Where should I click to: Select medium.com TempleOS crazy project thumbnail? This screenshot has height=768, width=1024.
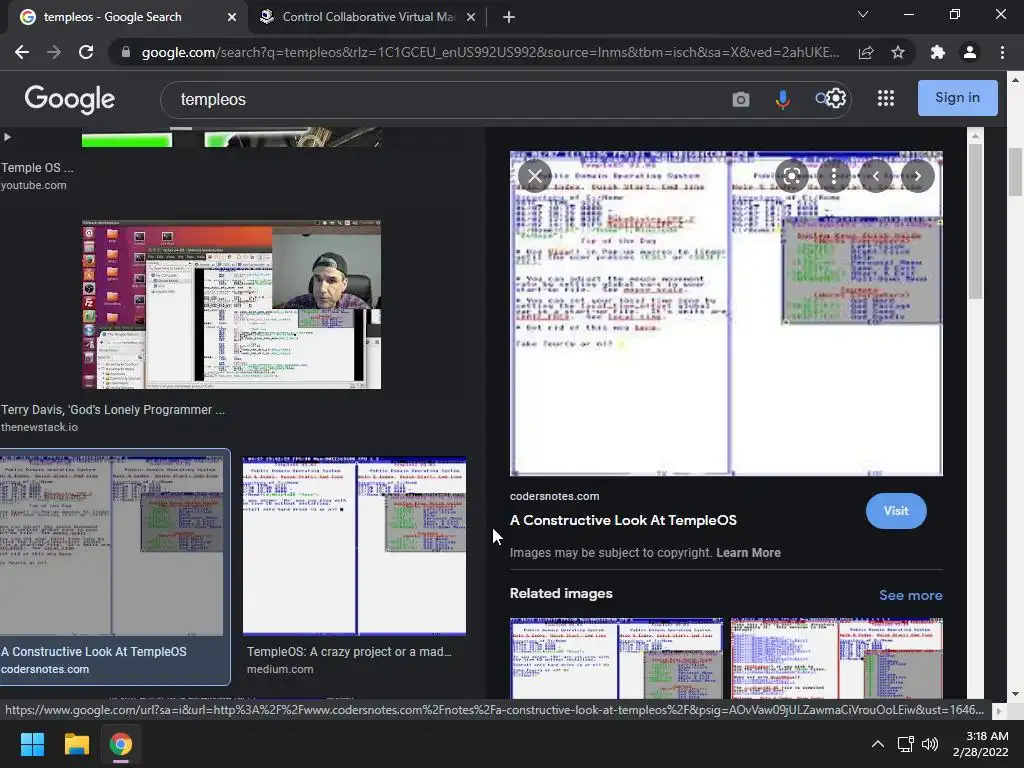(354, 545)
